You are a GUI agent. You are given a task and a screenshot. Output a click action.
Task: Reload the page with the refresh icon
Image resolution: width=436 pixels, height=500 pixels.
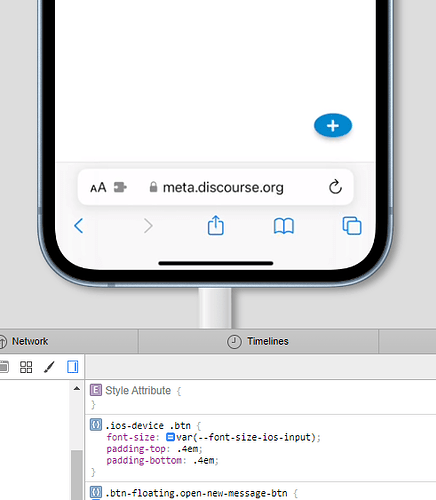[335, 187]
